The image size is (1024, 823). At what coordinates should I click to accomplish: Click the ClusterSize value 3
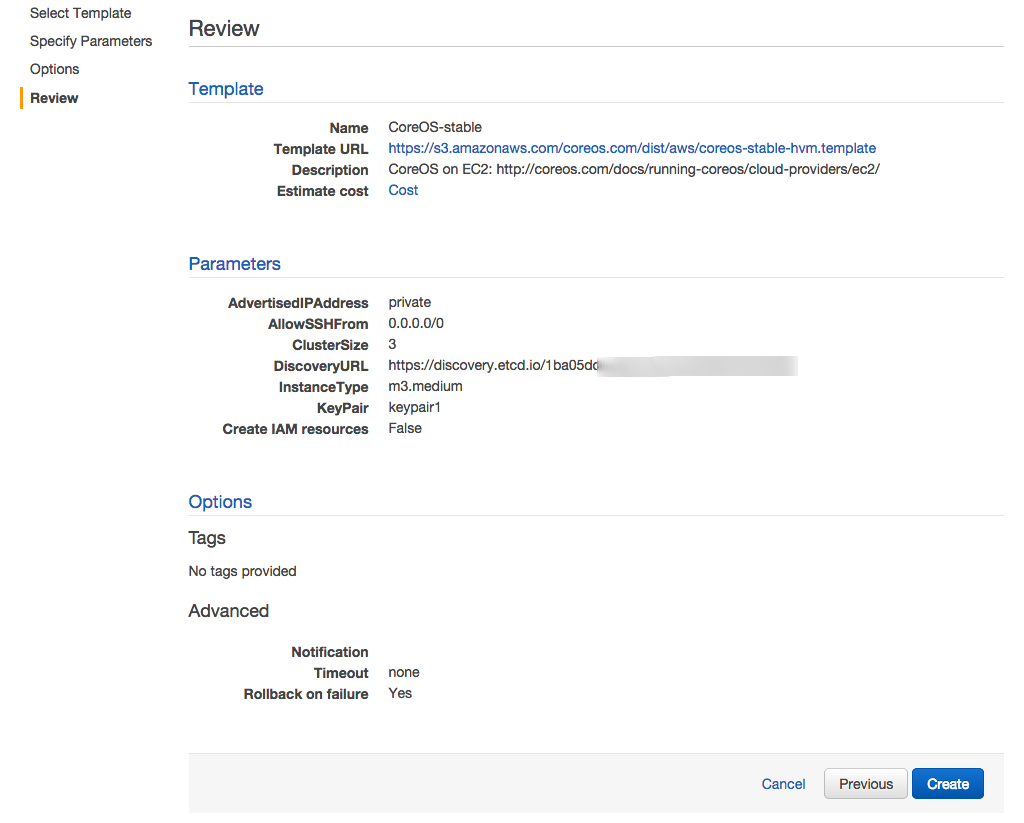(x=392, y=344)
